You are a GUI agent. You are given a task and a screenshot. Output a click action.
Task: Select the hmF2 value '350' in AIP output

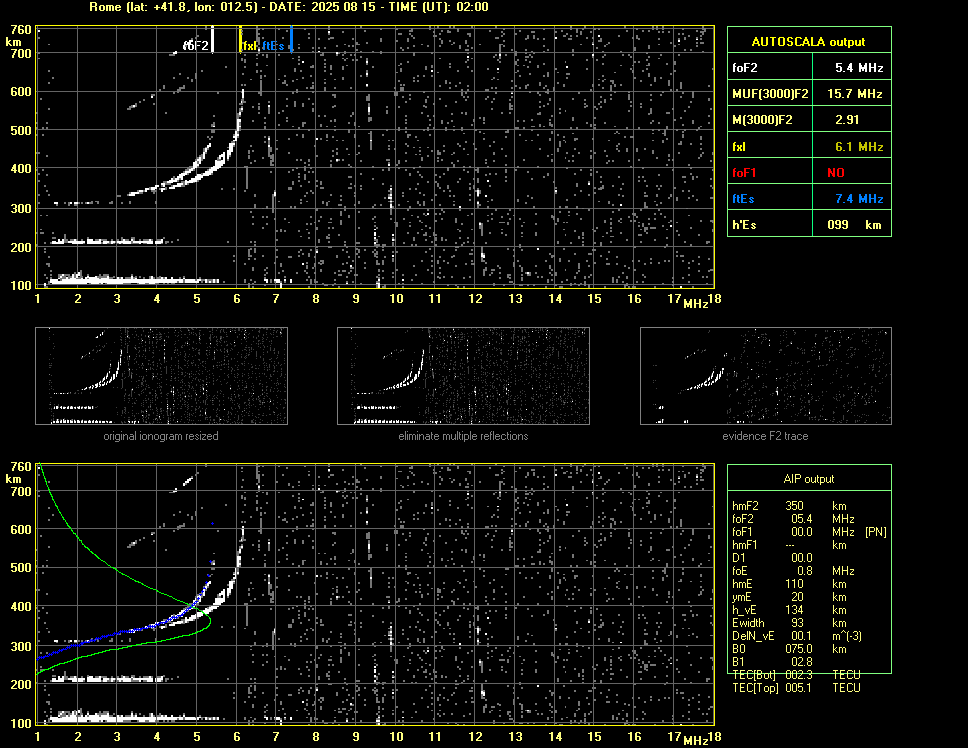[x=795, y=506]
